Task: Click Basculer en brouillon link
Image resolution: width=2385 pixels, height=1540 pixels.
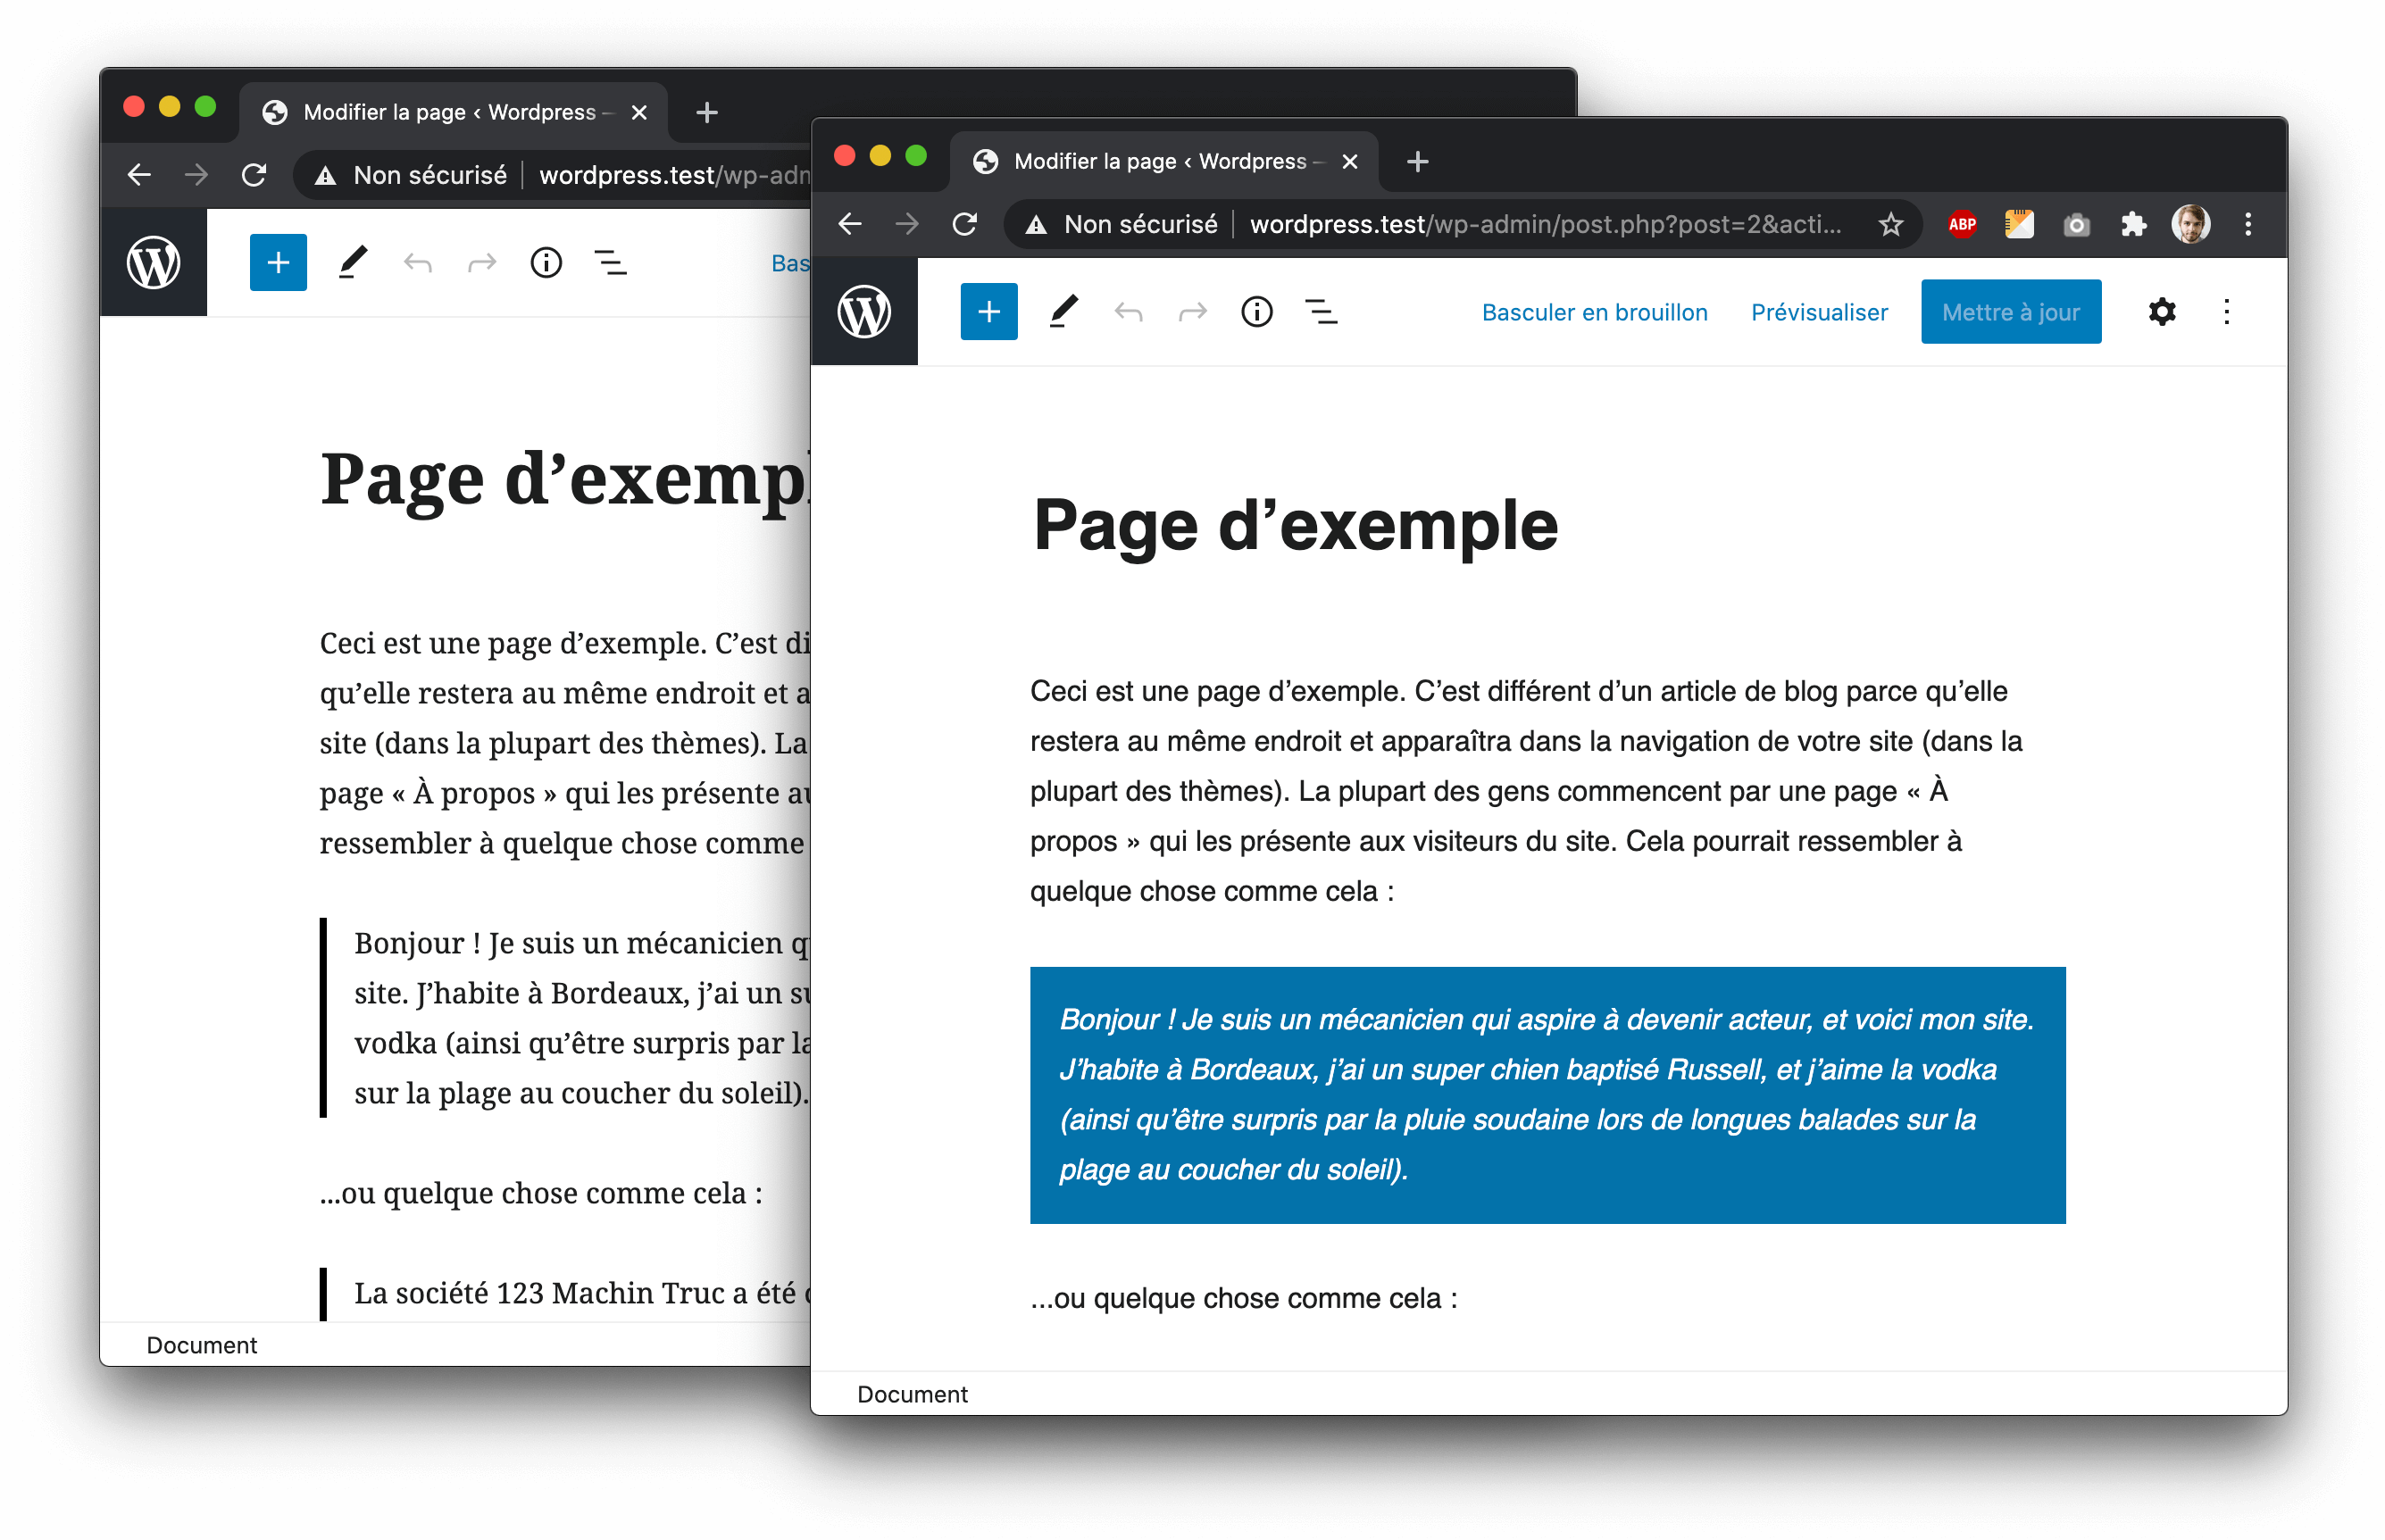Action: [1594, 312]
